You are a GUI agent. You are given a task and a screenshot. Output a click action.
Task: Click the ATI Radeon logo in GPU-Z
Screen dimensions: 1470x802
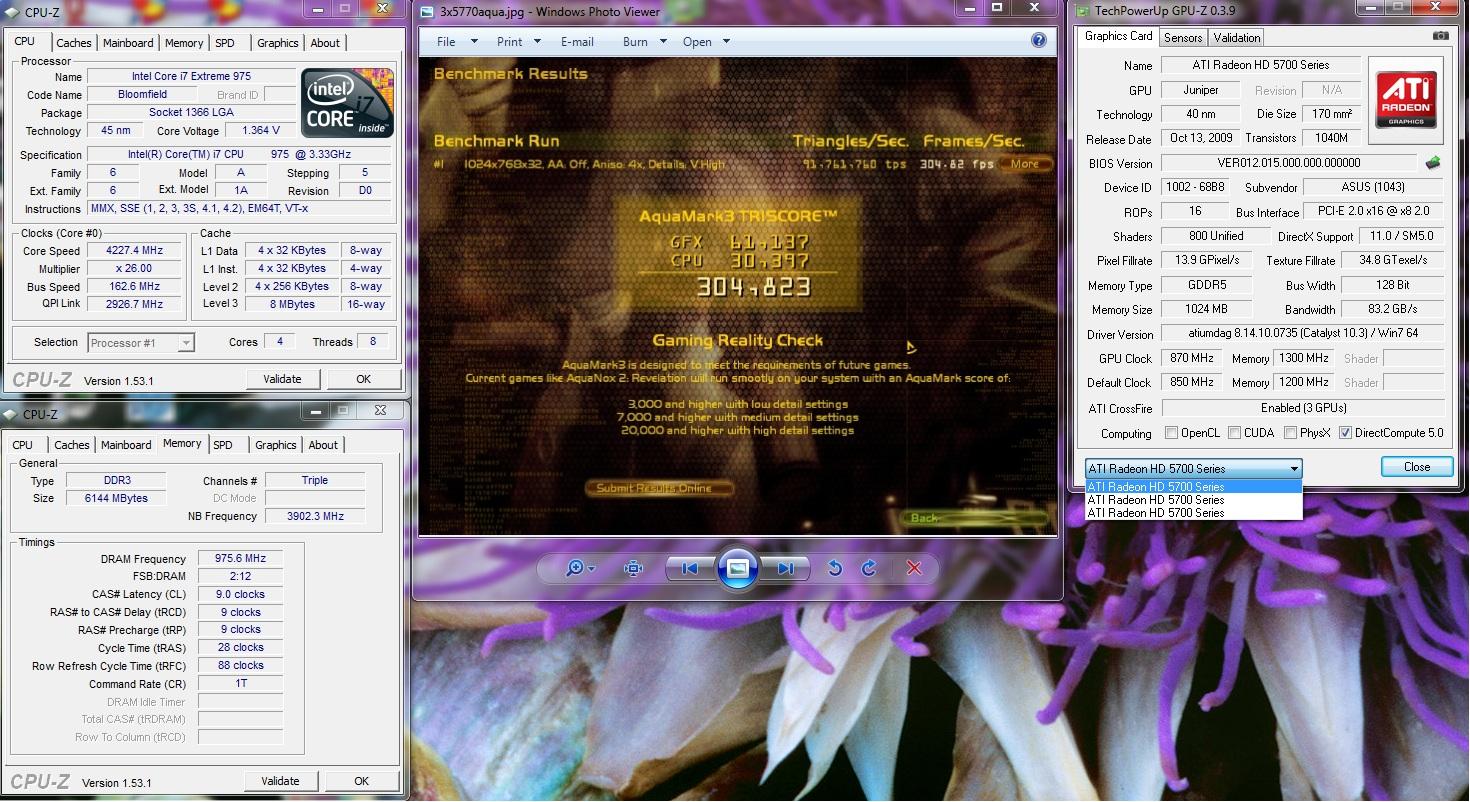[1408, 101]
